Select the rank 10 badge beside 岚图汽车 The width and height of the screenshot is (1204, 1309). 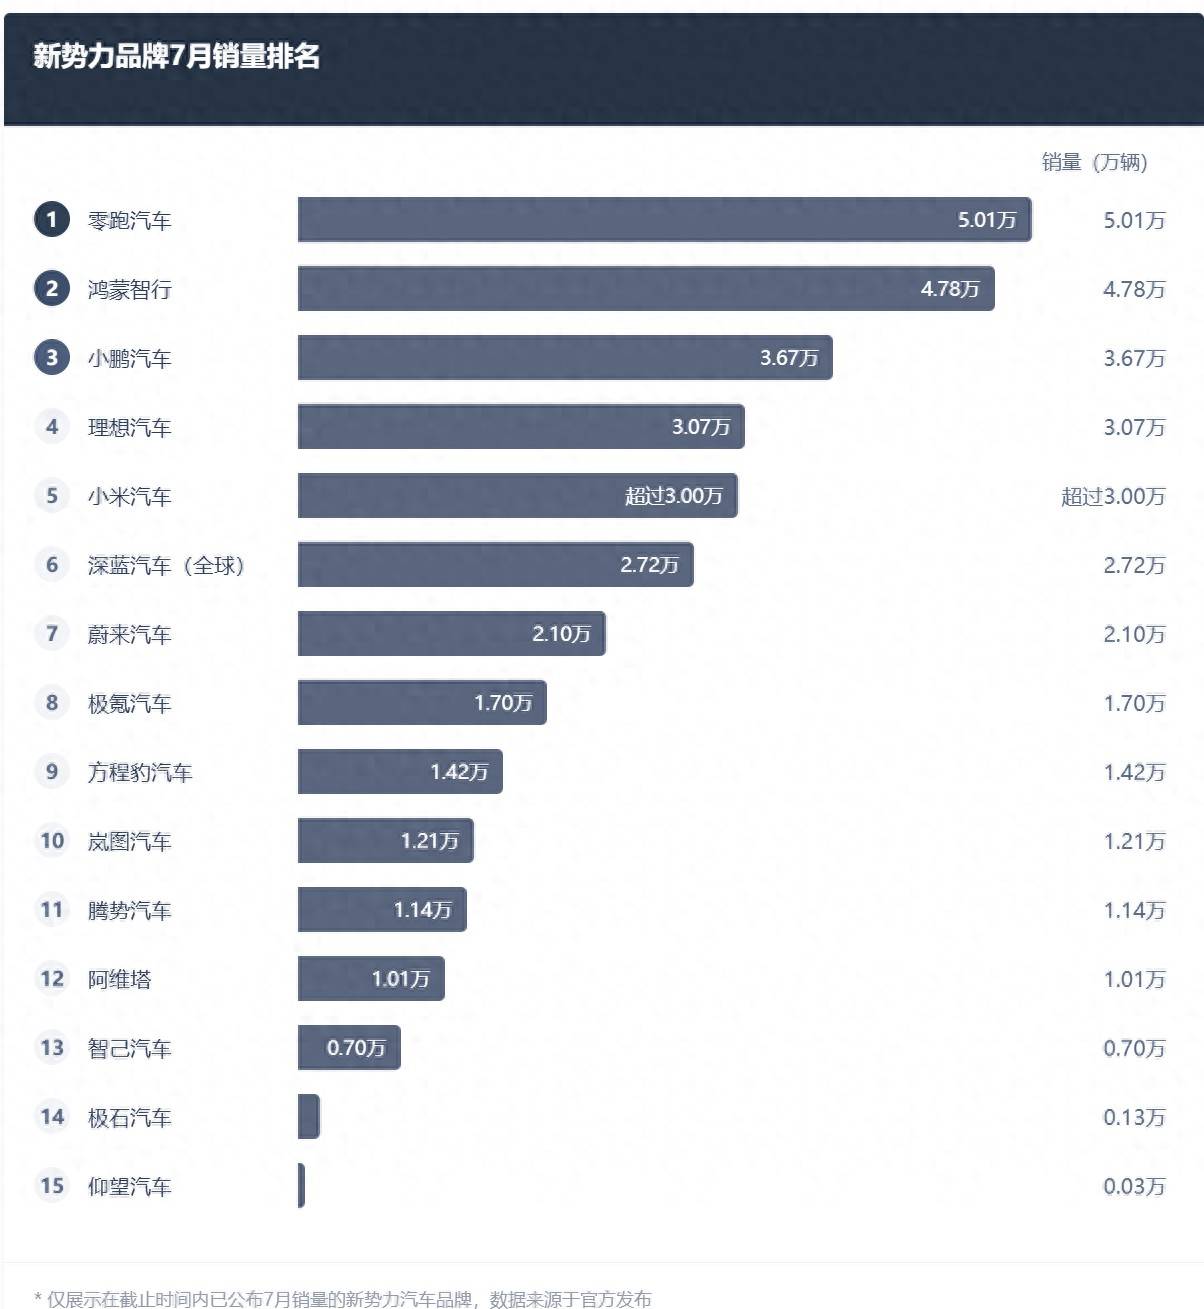(x=52, y=840)
